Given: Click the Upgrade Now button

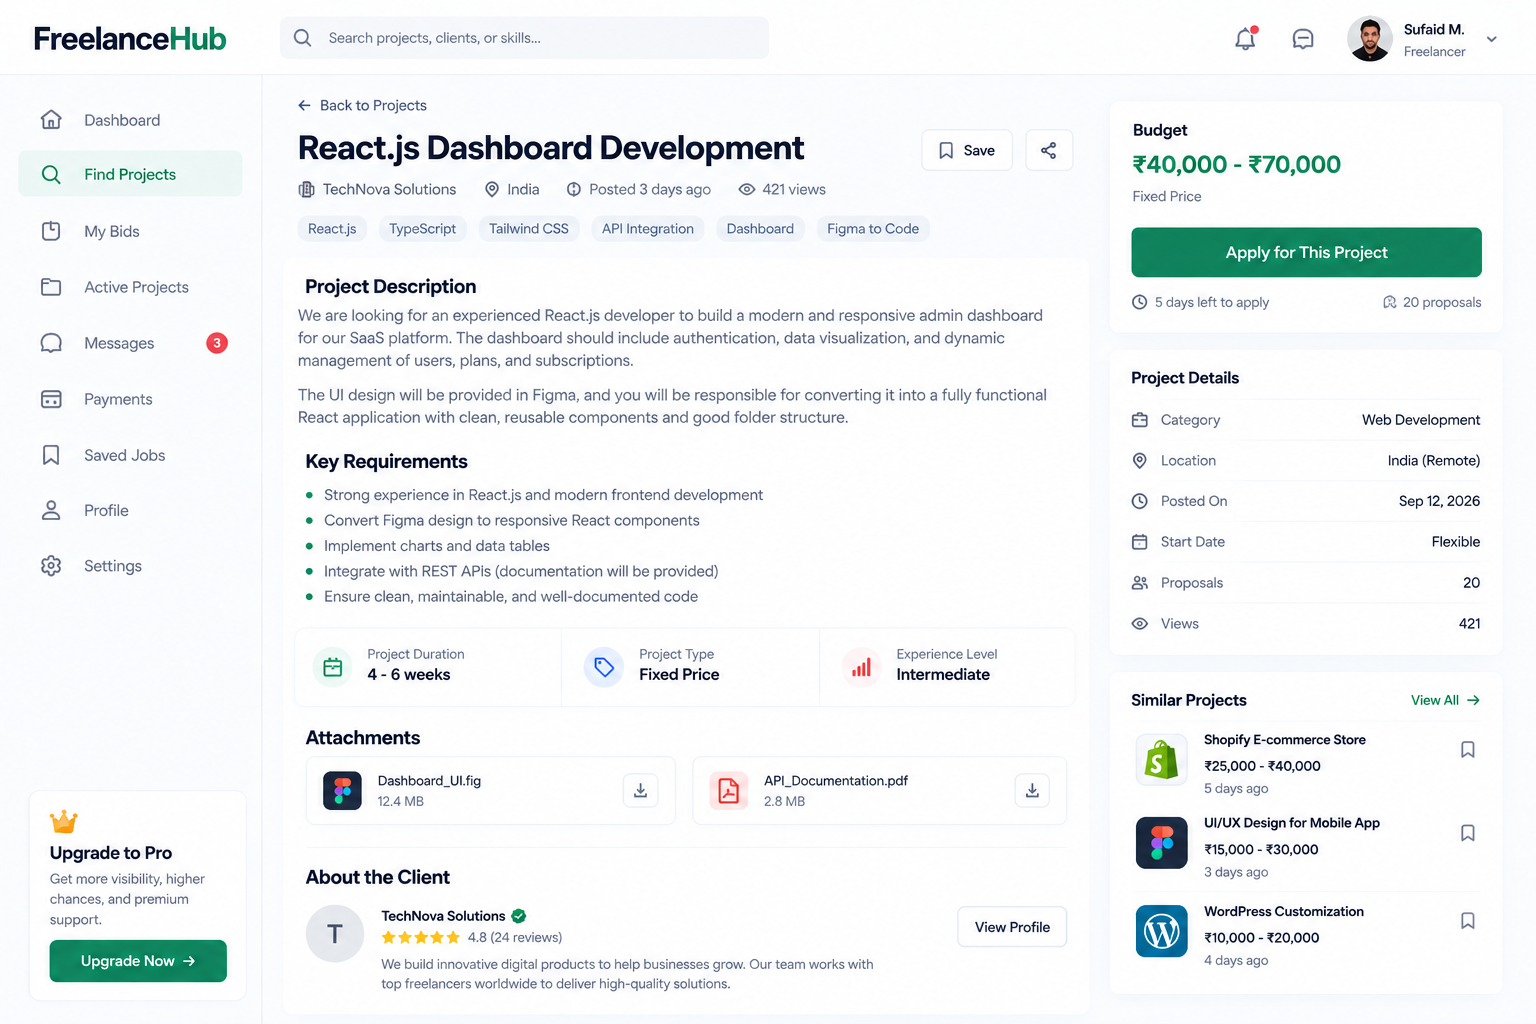Looking at the screenshot, I should (138, 961).
